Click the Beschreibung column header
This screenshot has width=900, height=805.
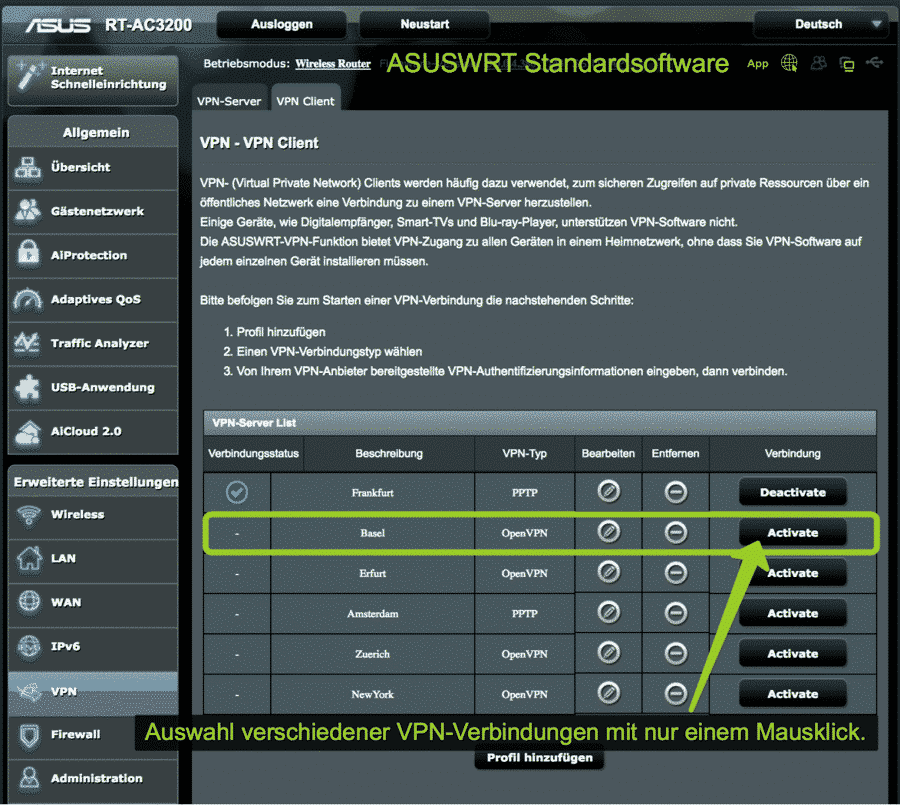389,454
